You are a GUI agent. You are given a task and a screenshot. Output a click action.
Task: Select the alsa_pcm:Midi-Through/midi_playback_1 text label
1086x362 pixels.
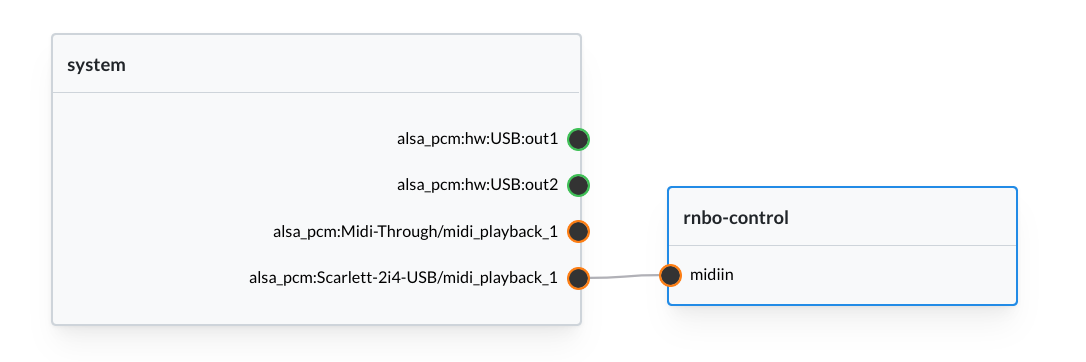(x=416, y=232)
